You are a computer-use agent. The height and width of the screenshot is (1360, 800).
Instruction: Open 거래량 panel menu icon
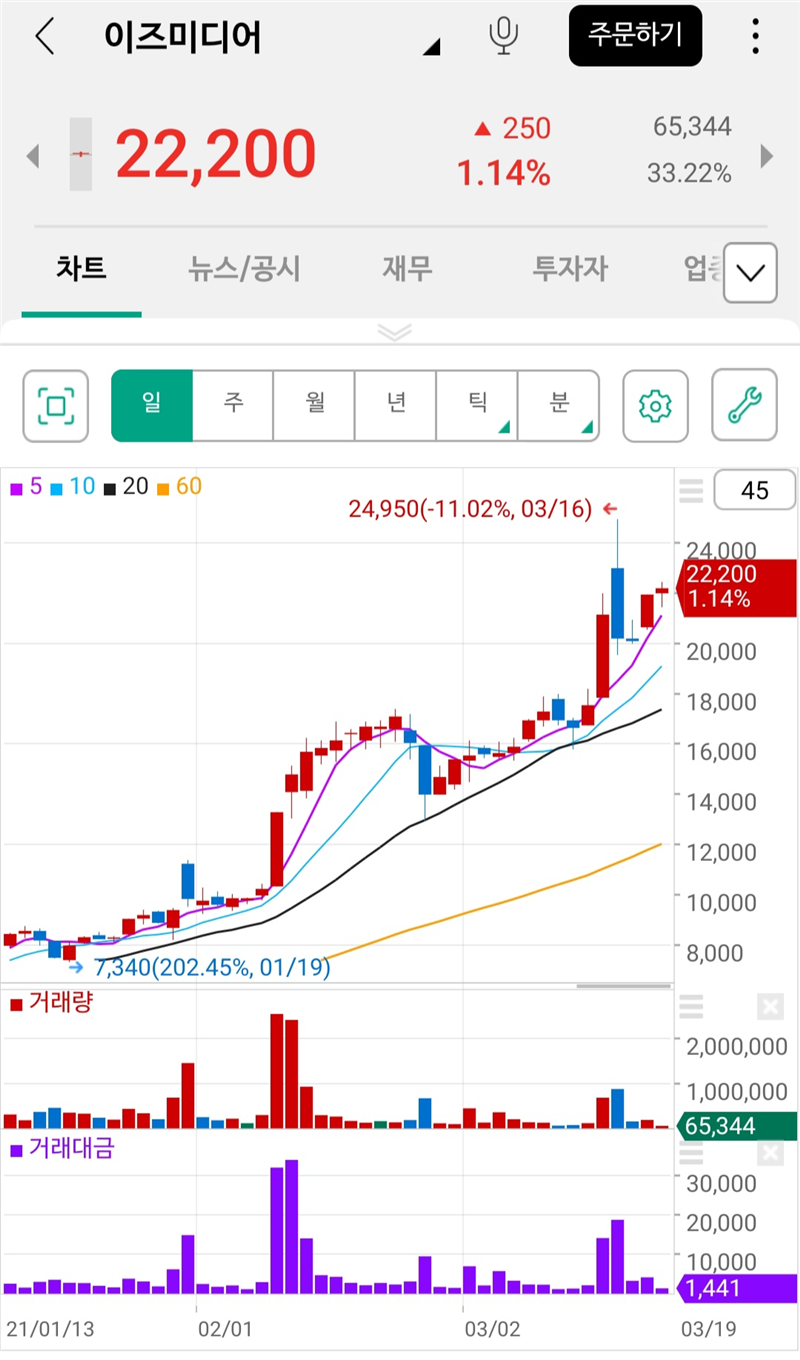[691, 1006]
